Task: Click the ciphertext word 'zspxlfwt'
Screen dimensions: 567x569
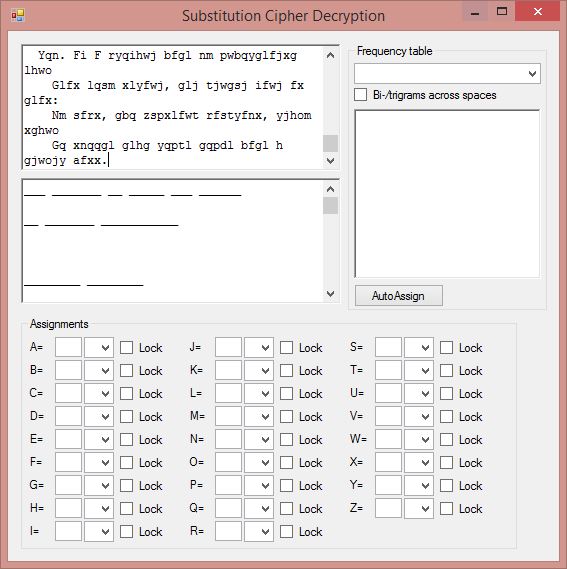Action: (x=171, y=115)
